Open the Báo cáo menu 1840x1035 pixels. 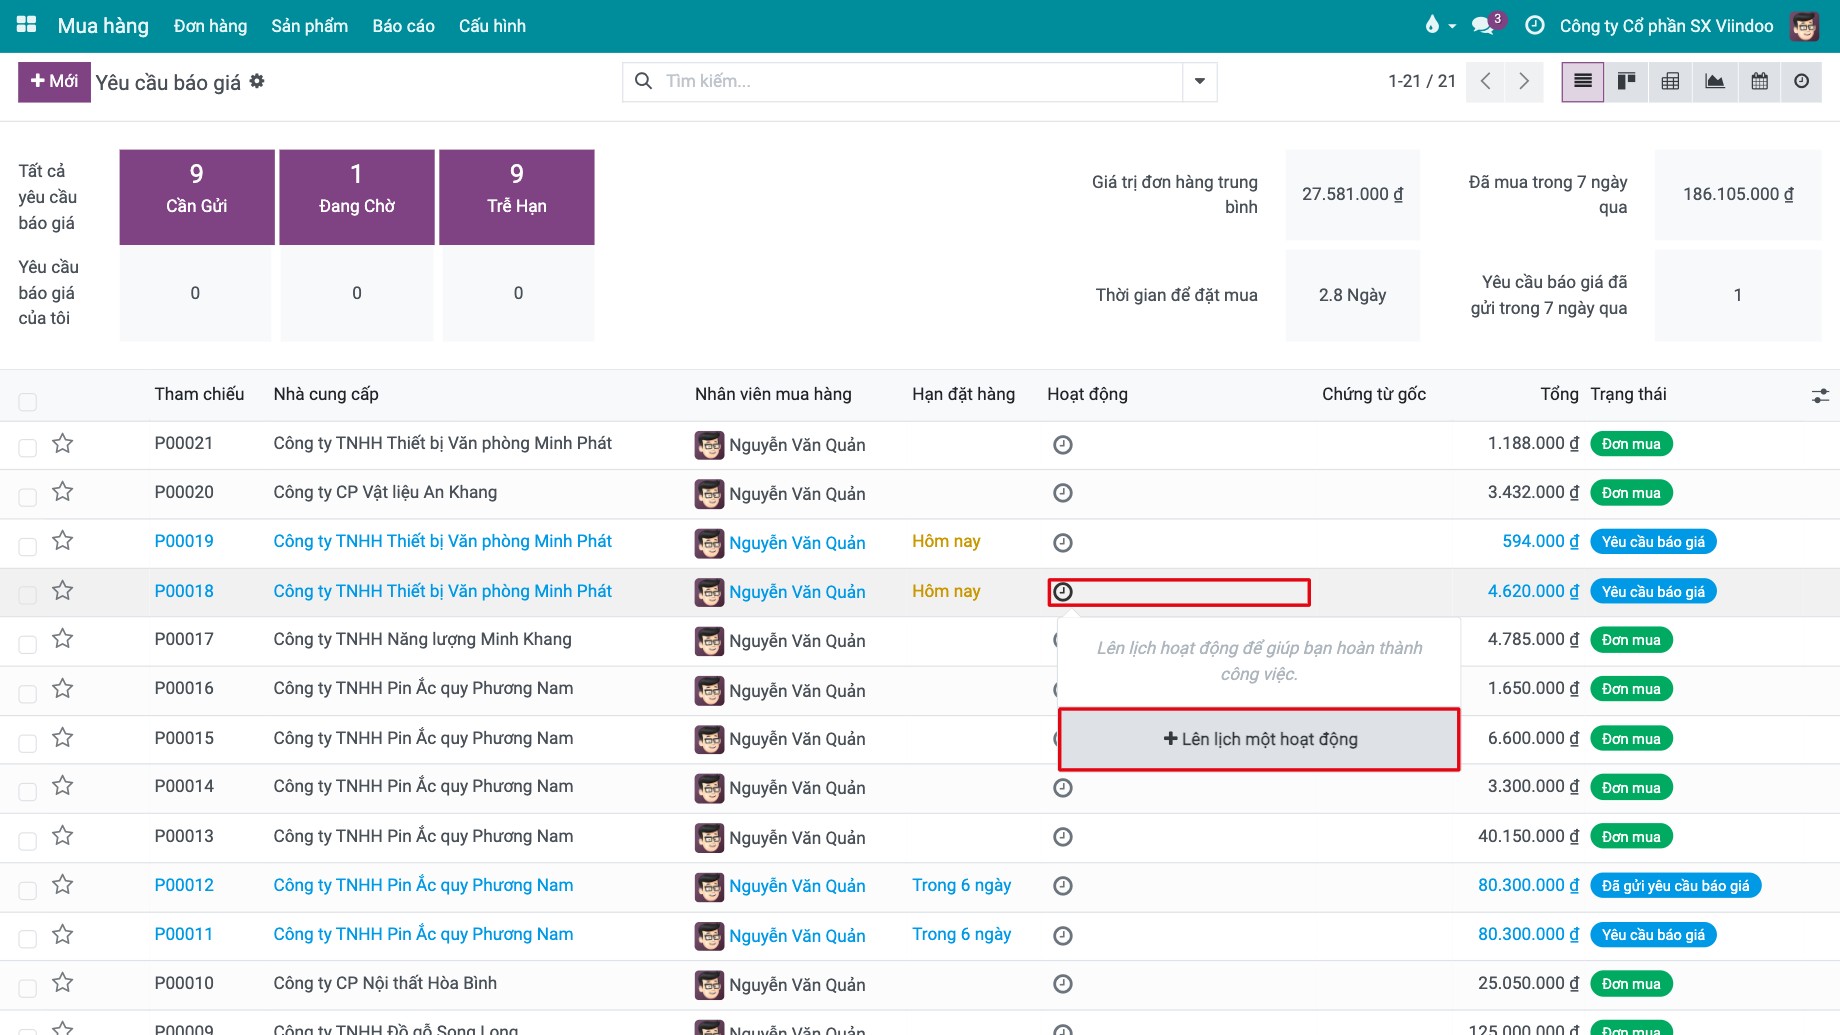tap(404, 26)
